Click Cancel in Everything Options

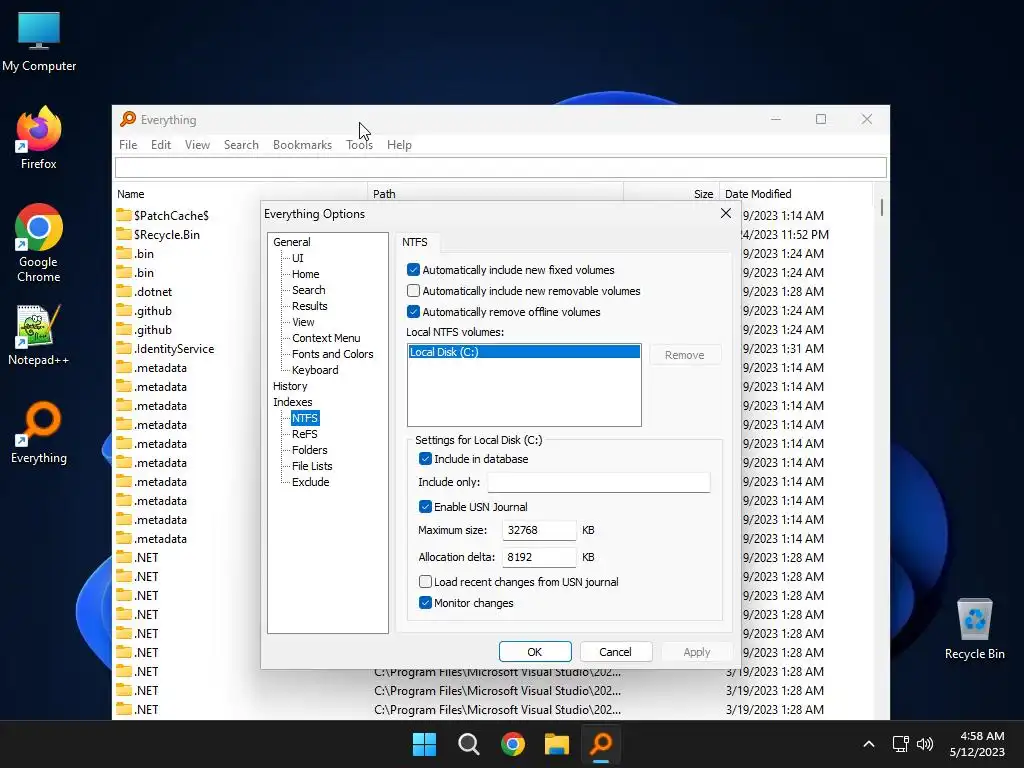click(615, 652)
